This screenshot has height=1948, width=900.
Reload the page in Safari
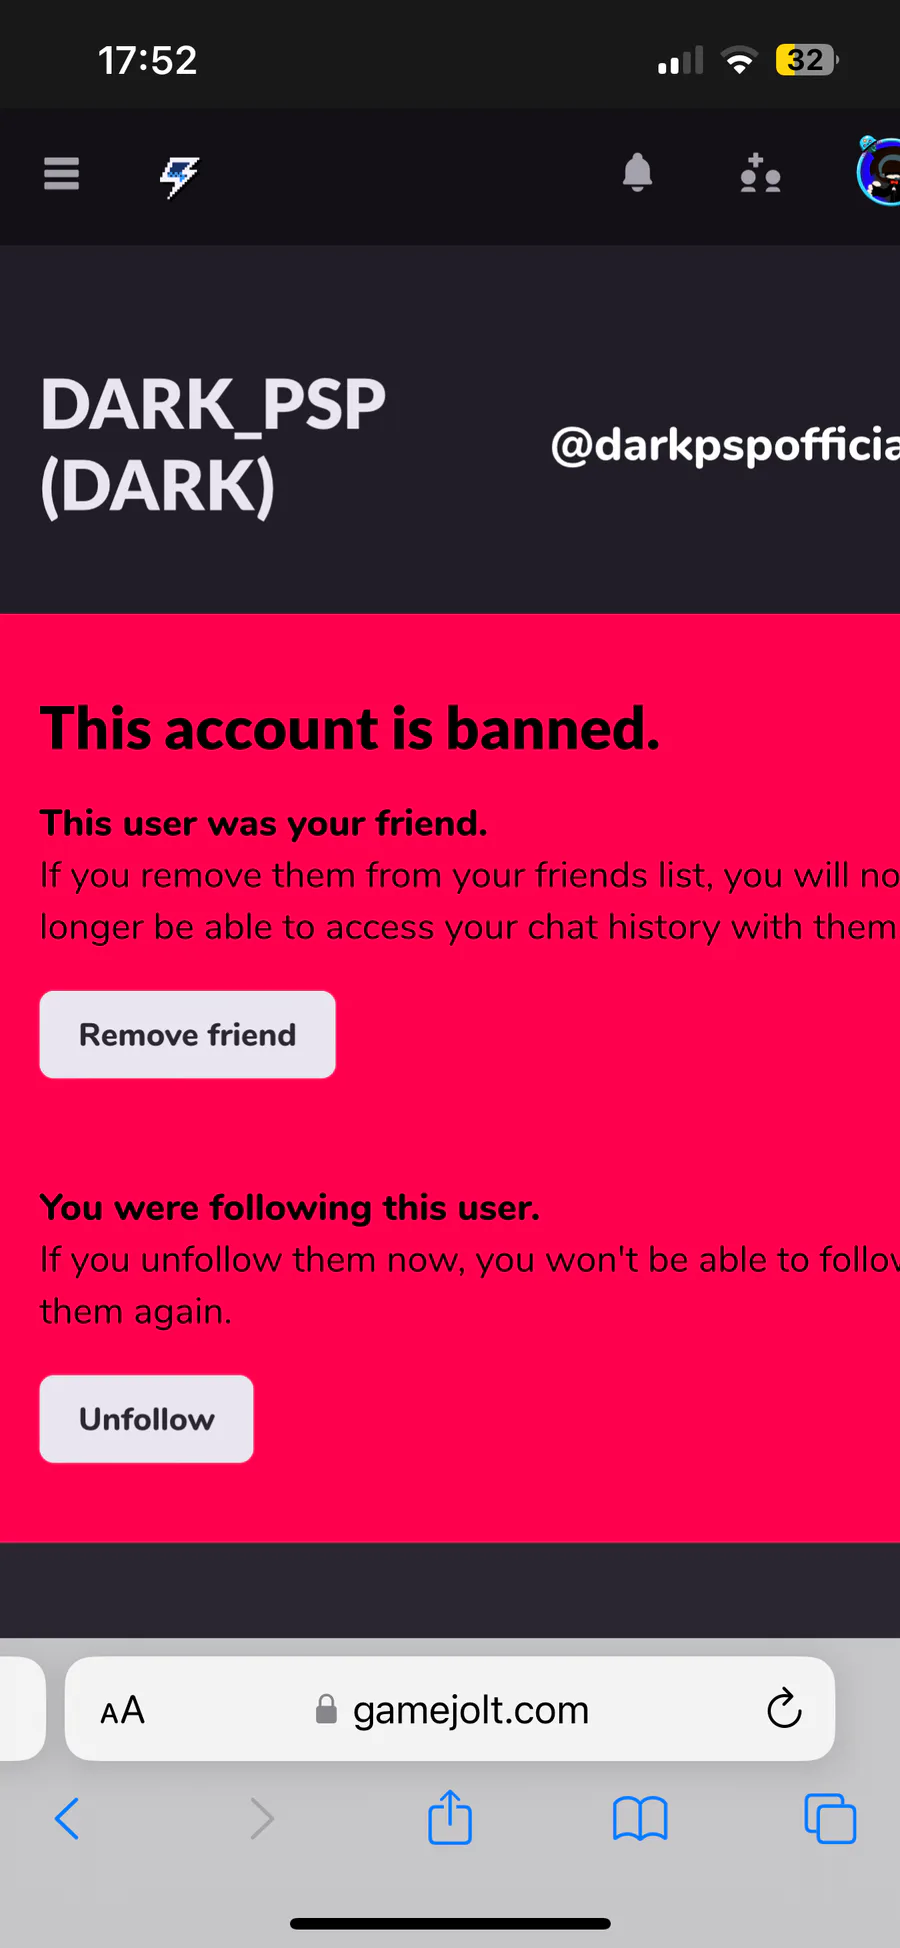click(784, 1709)
